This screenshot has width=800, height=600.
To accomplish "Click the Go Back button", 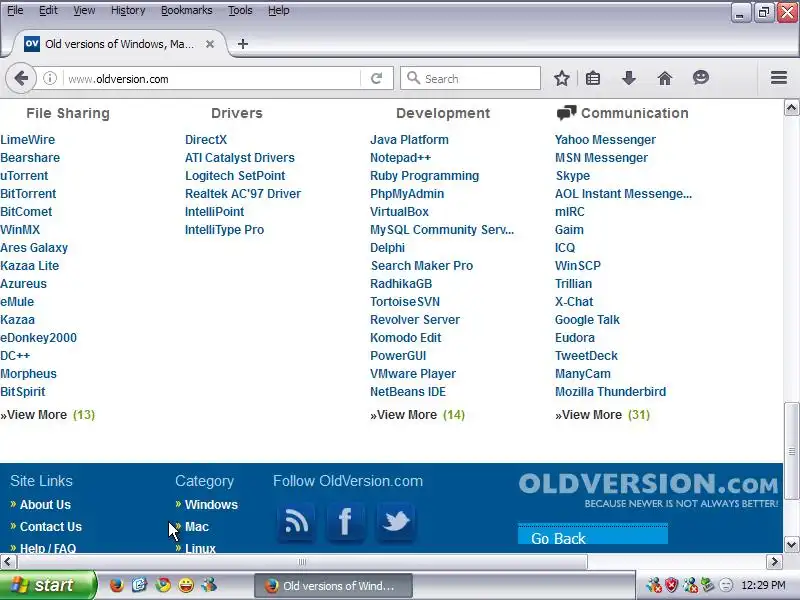I will point(593,534).
